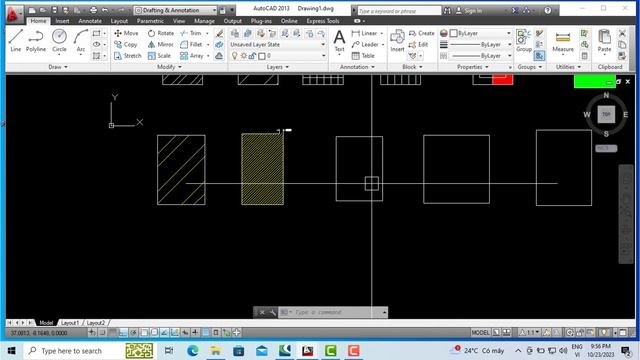
Task: Activate the Scale command
Action: click(x=159, y=56)
